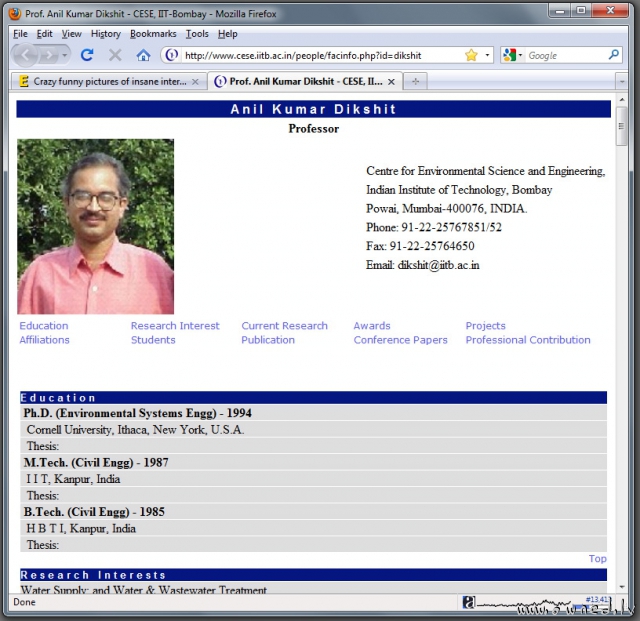Click the Phone: 91-22-25767851/52 text

pyautogui.click(x=434, y=227)
